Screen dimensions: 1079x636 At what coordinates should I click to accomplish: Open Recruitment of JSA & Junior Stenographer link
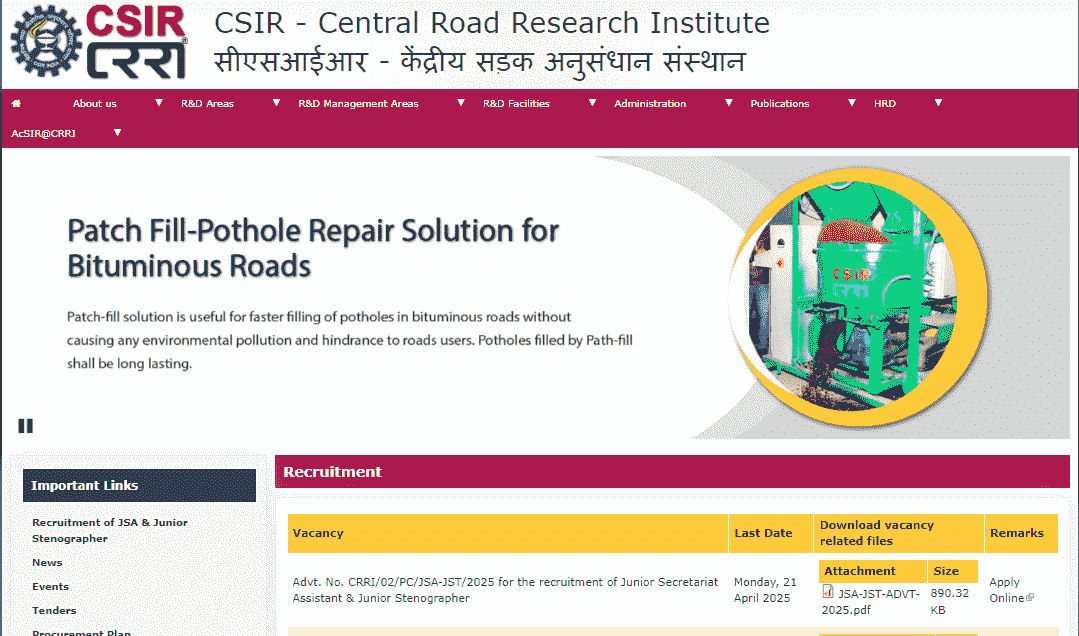(110, 530)
